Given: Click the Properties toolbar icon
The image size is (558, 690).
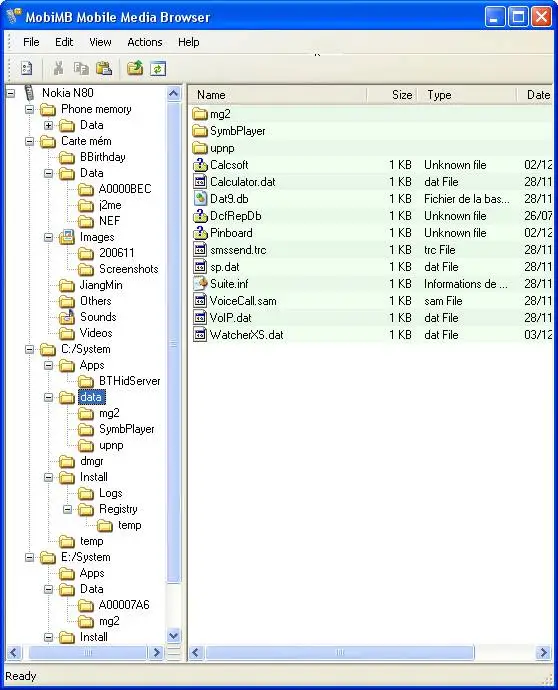Looking at the screenshot, I should click(x=26, y=68).
